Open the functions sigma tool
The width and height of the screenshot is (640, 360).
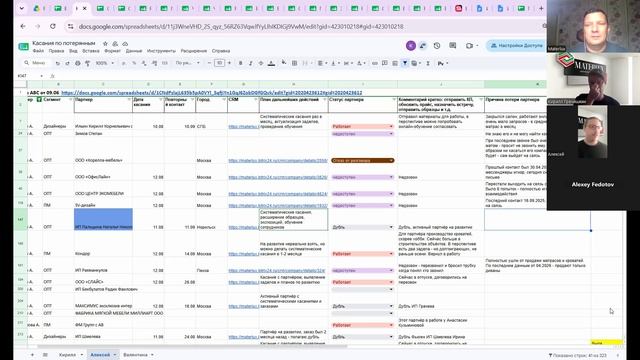(428, 63)
